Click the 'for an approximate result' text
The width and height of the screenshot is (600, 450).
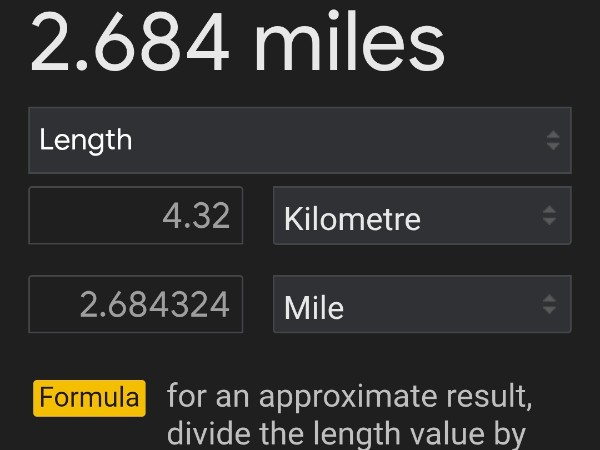pos(349,397)
